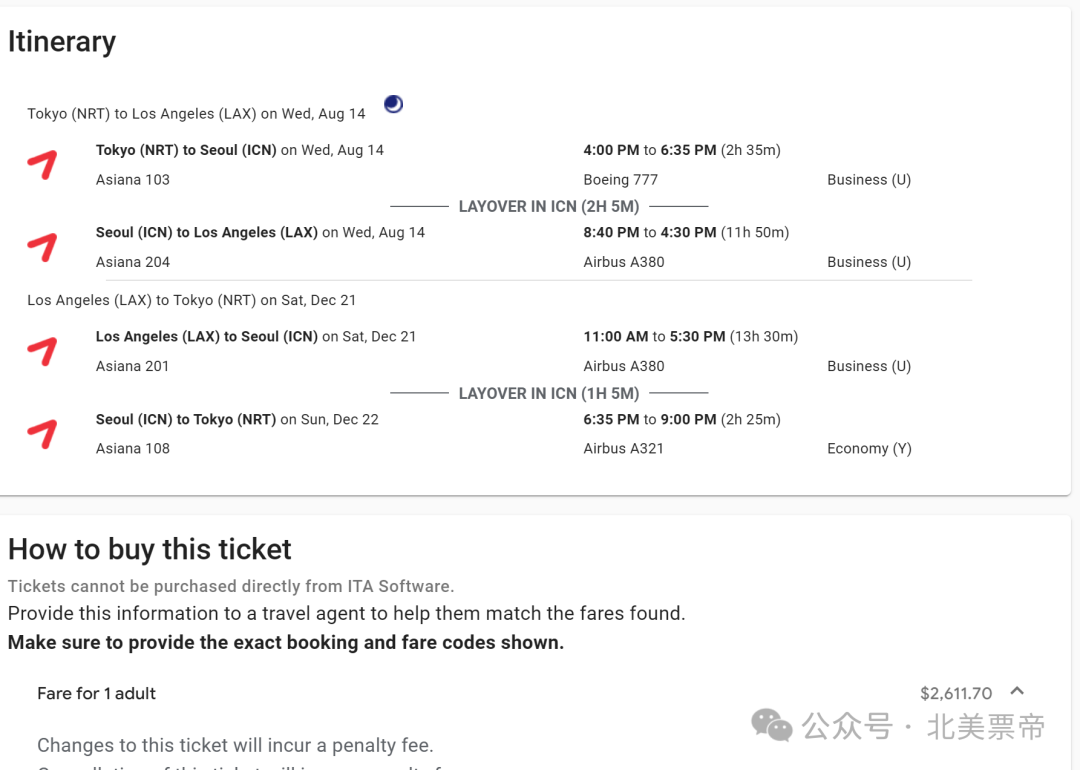Viewport: 1080px width, 770px height.
Task: Click the WeChat icon in the watermark
Action: click(x=771, y=725)
